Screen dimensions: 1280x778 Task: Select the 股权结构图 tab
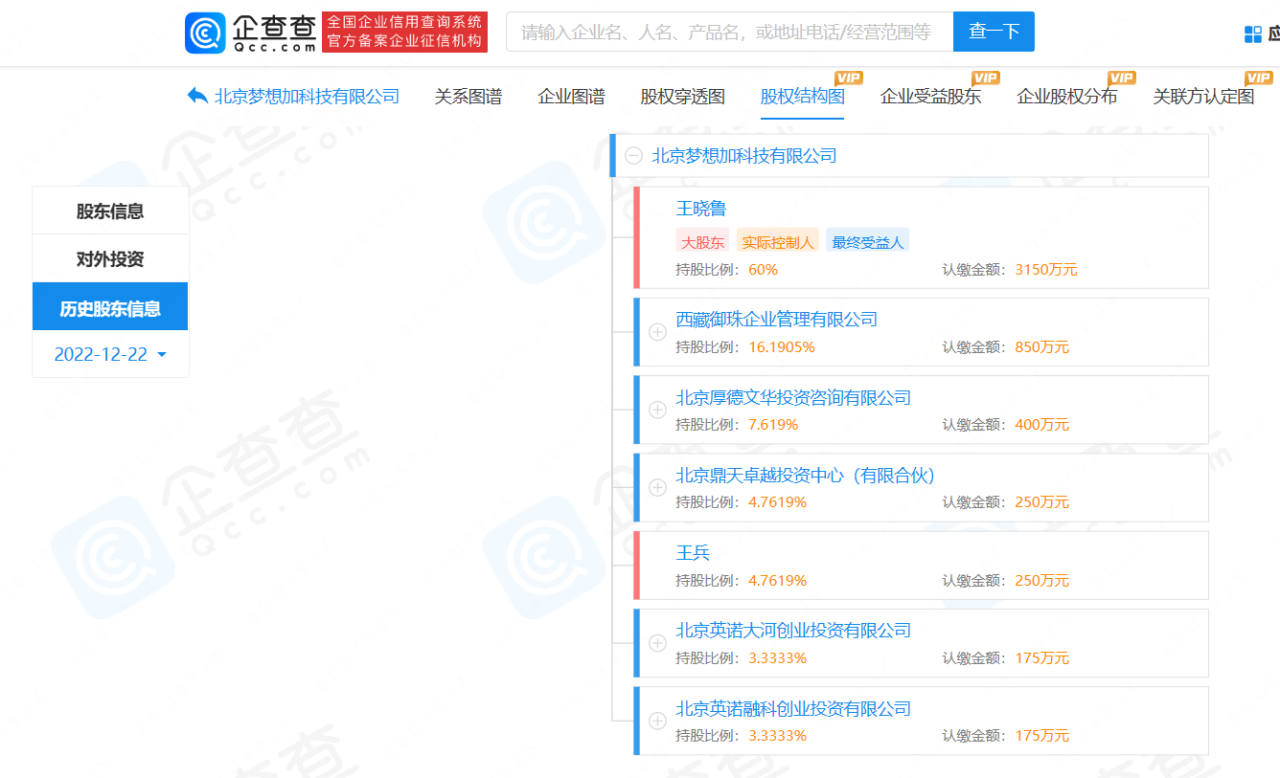(x=802, y=96)
